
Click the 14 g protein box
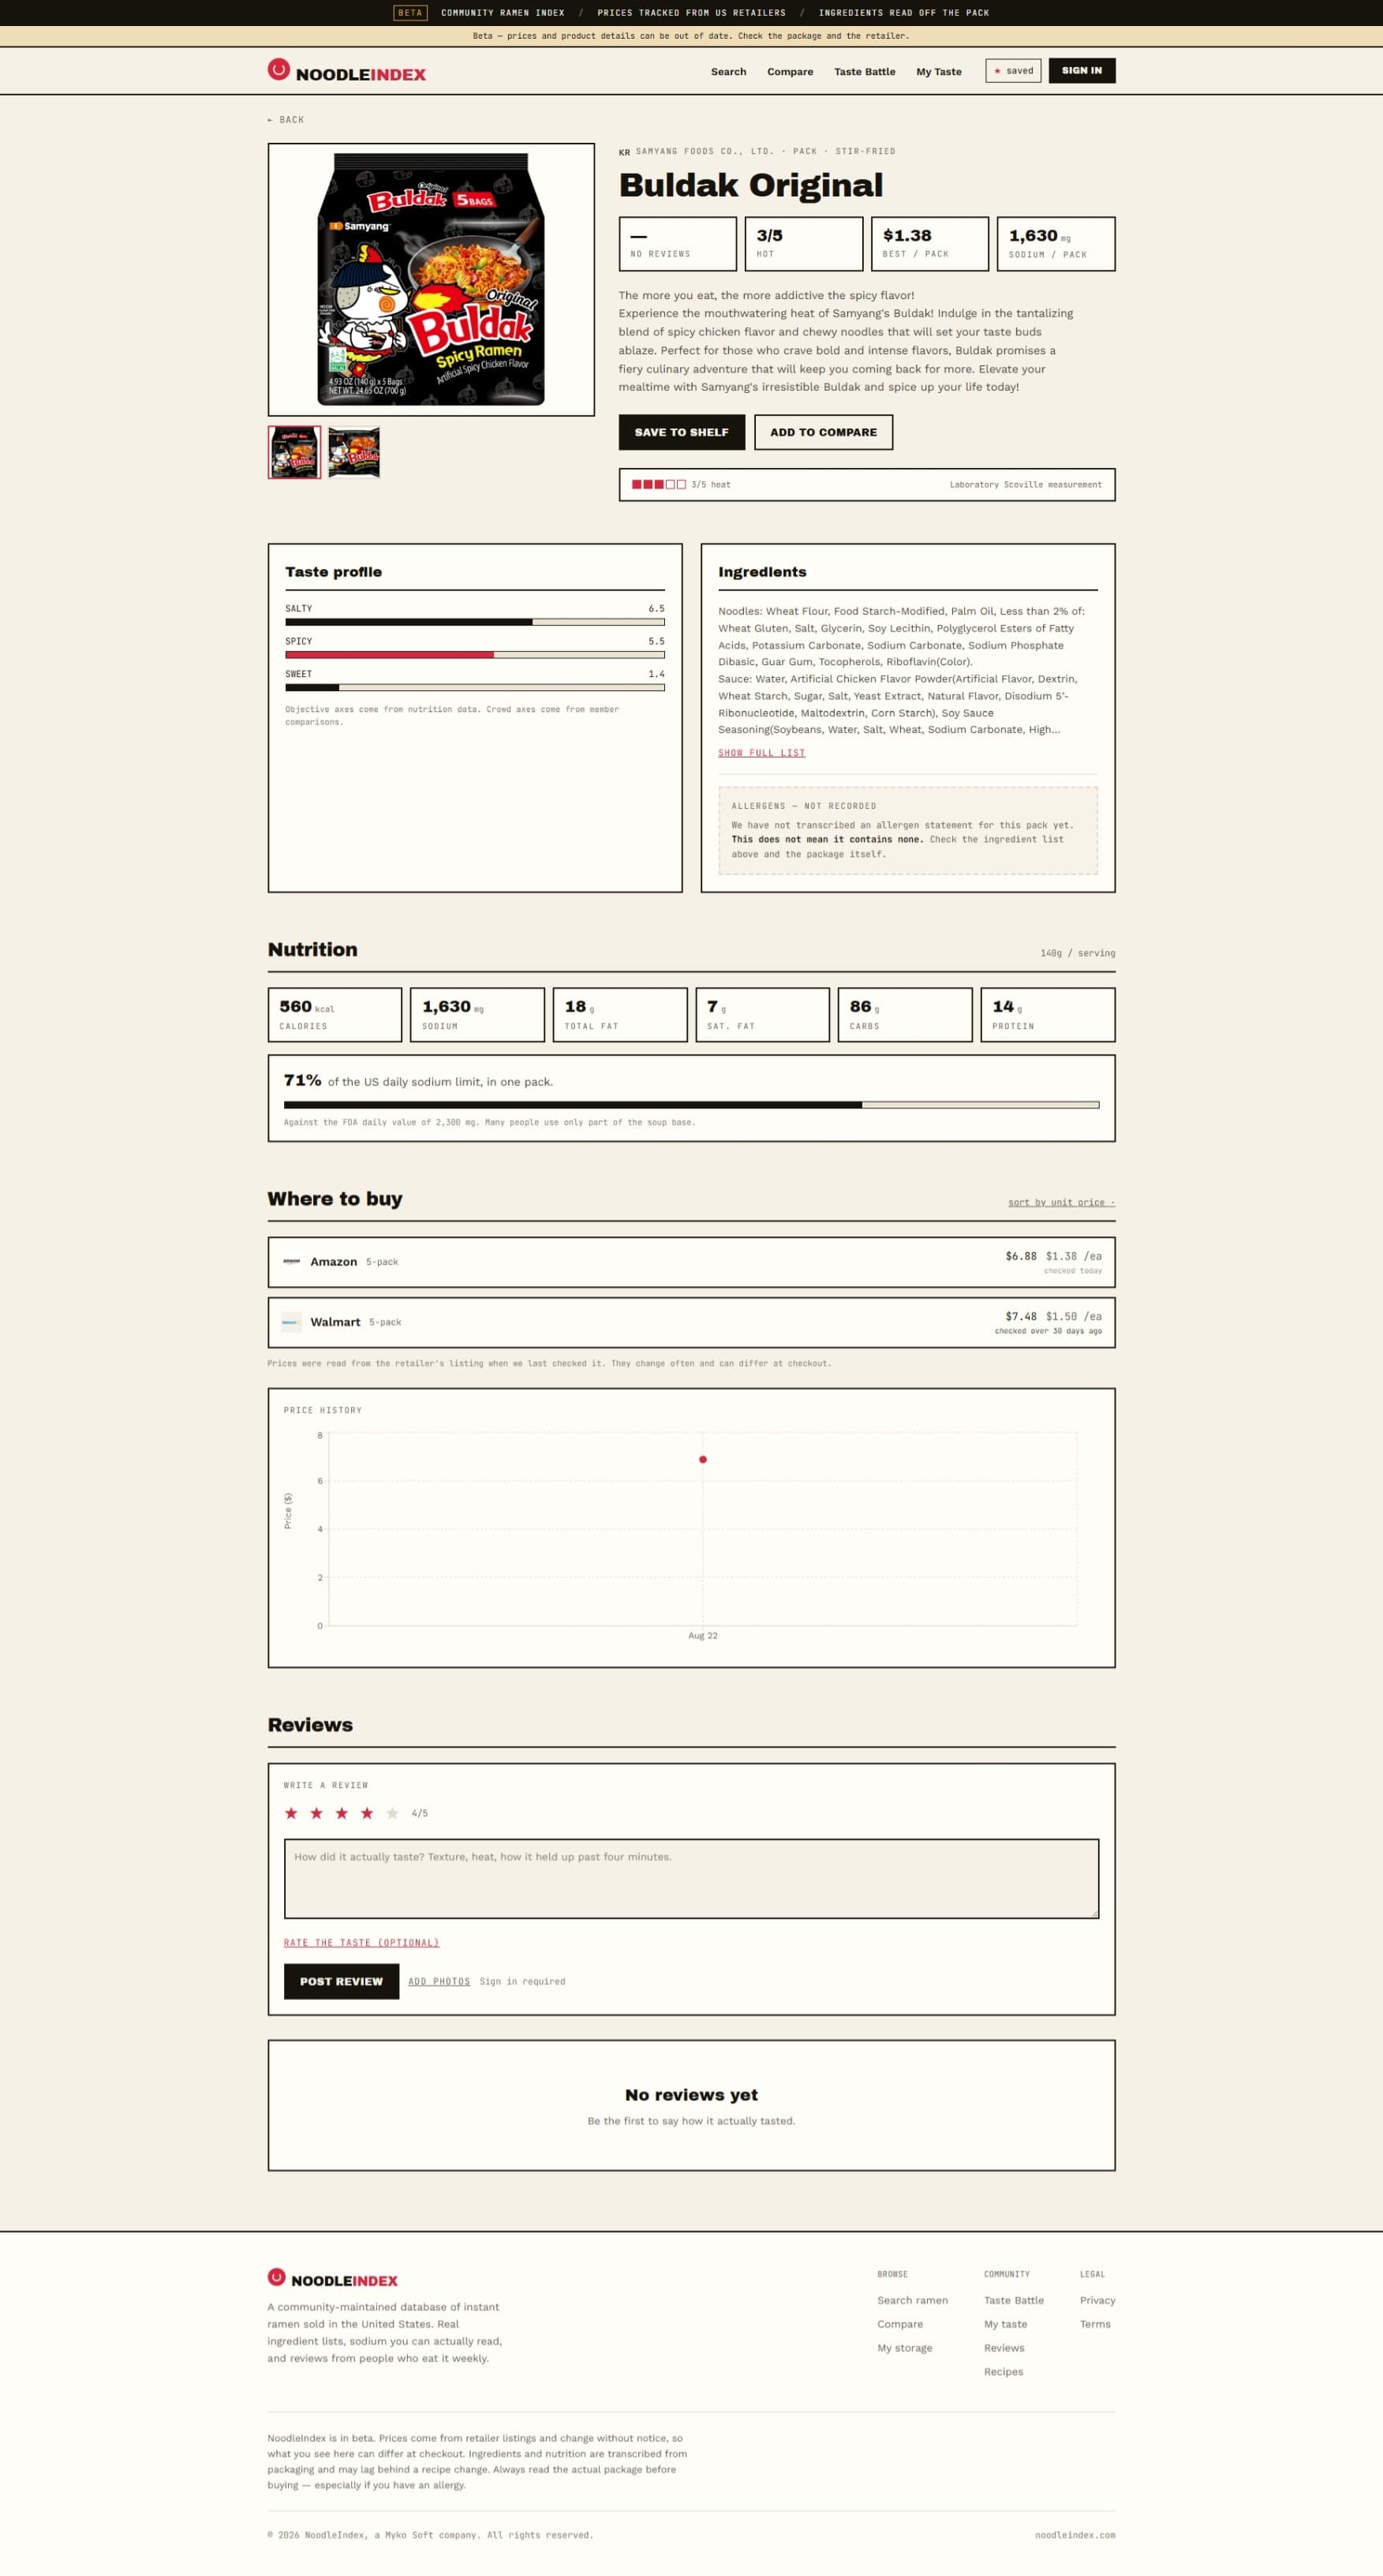coord(1048,1015)
